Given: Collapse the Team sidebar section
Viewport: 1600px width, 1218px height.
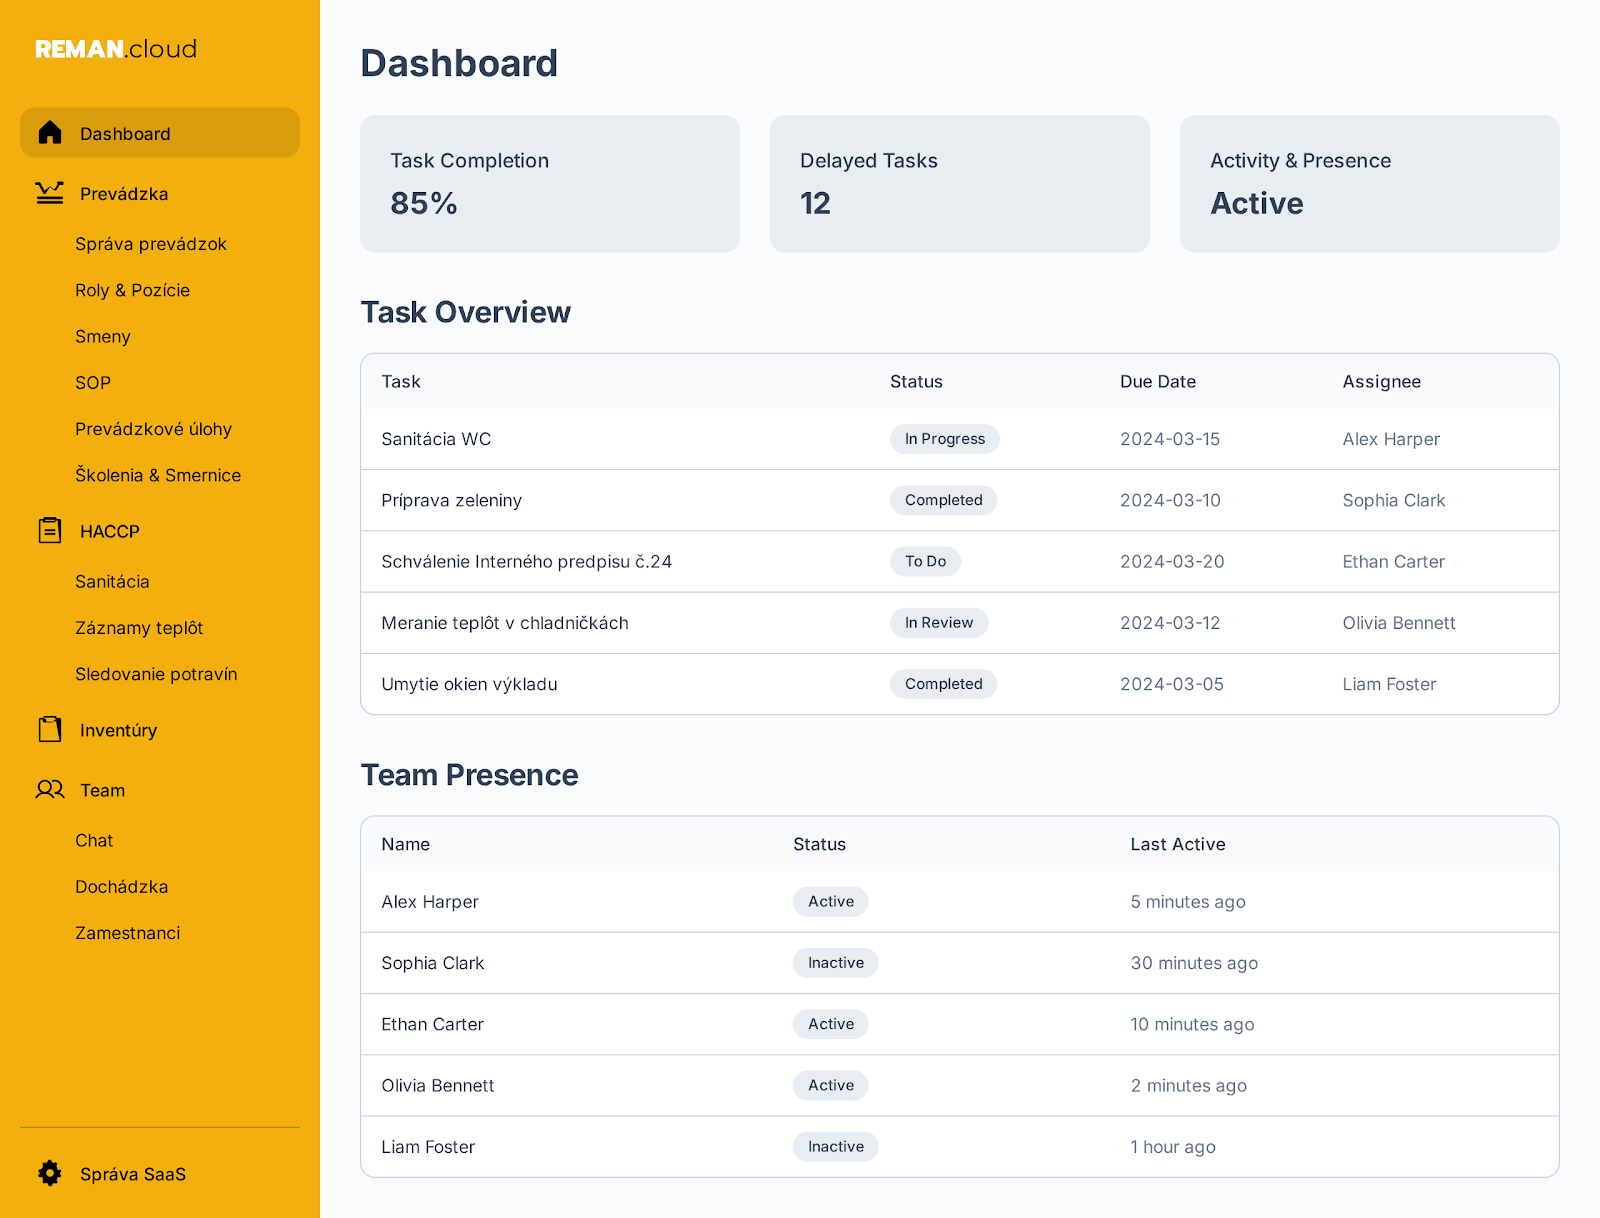Looking at the screenshot, I should (102, 789).
